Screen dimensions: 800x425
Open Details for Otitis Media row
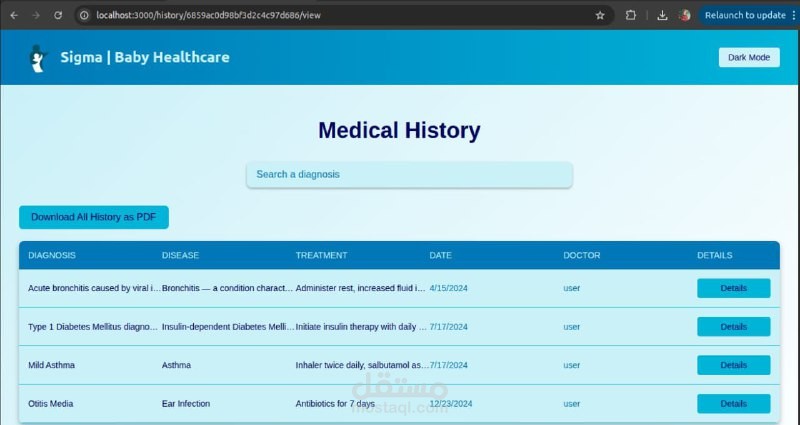click(x=734, y=404)
